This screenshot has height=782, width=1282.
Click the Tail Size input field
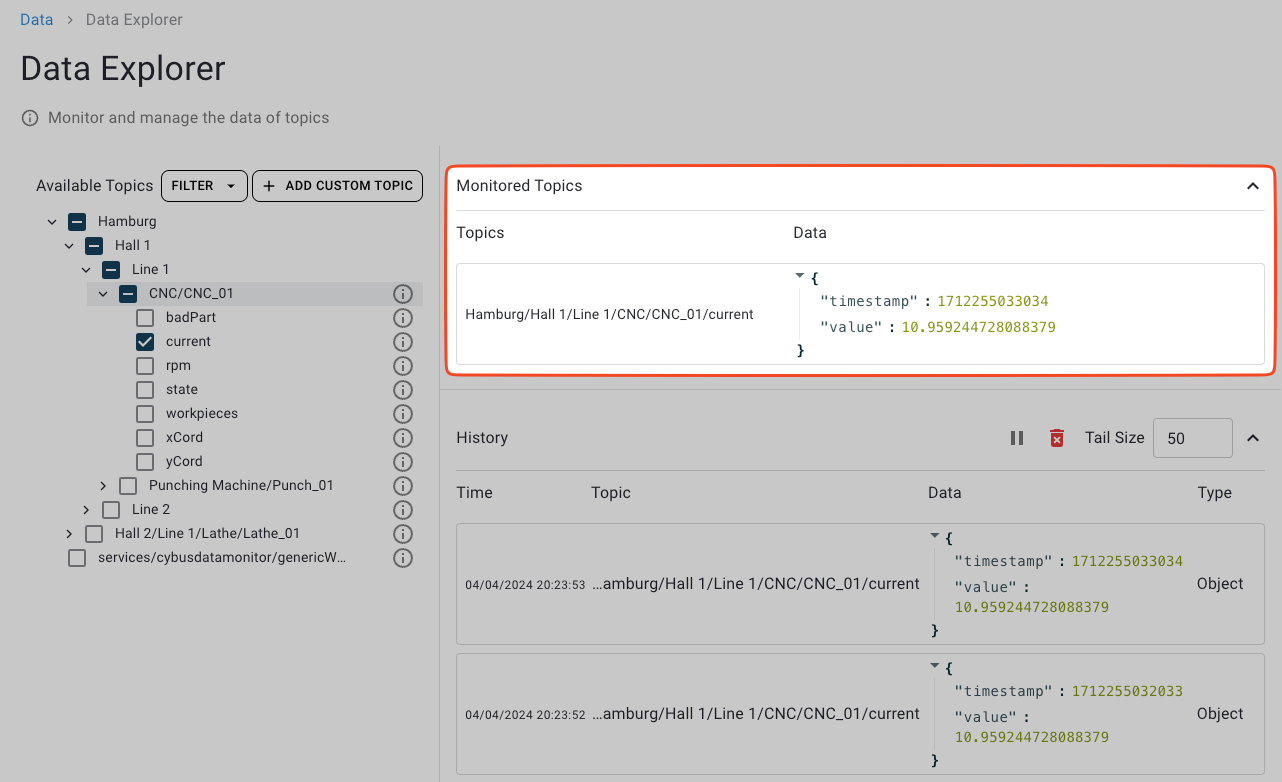tap(1191, 438)
